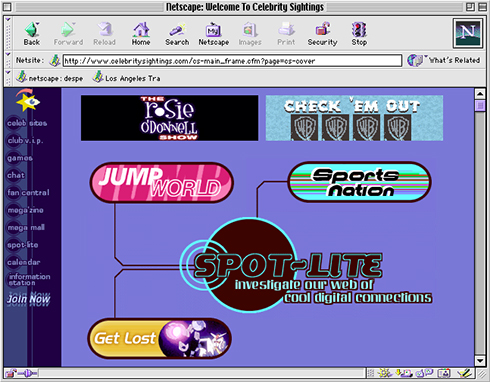This screenshot has width=490, height=382.
Task: Collapse the Netsite location toolbar handle
Action: click(8, 60)
